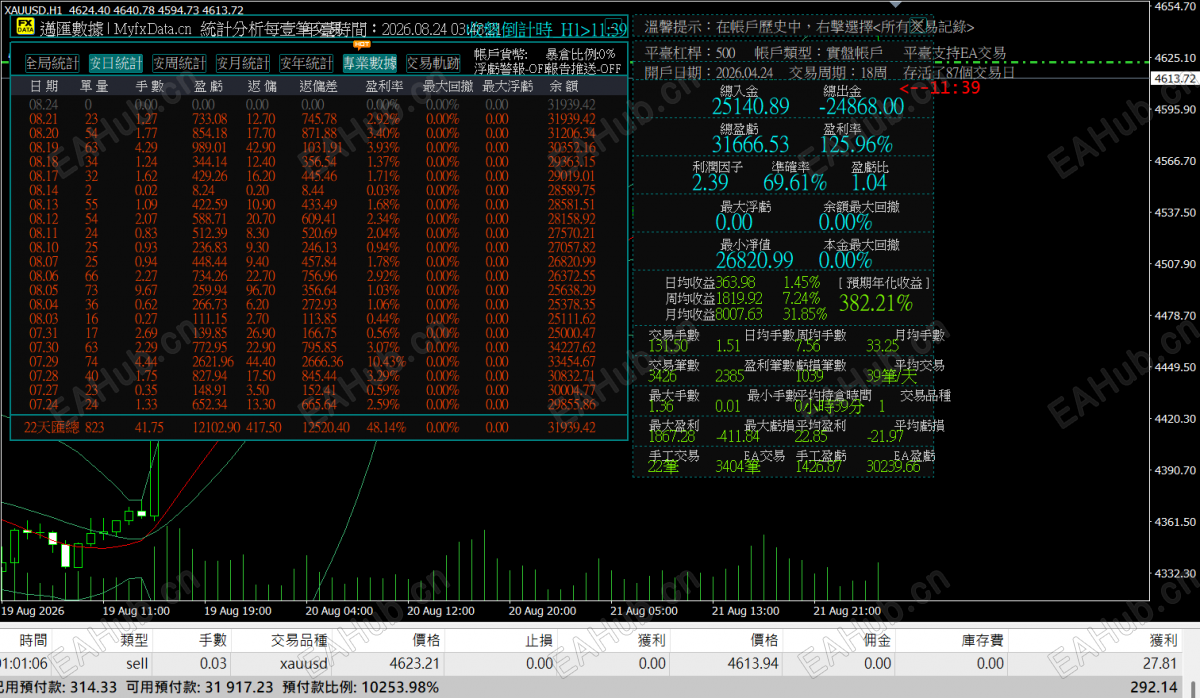This screenshot has height=698, width=1200.
Task: Click the 帳戶貨幣 label
Action: point(500,54)
